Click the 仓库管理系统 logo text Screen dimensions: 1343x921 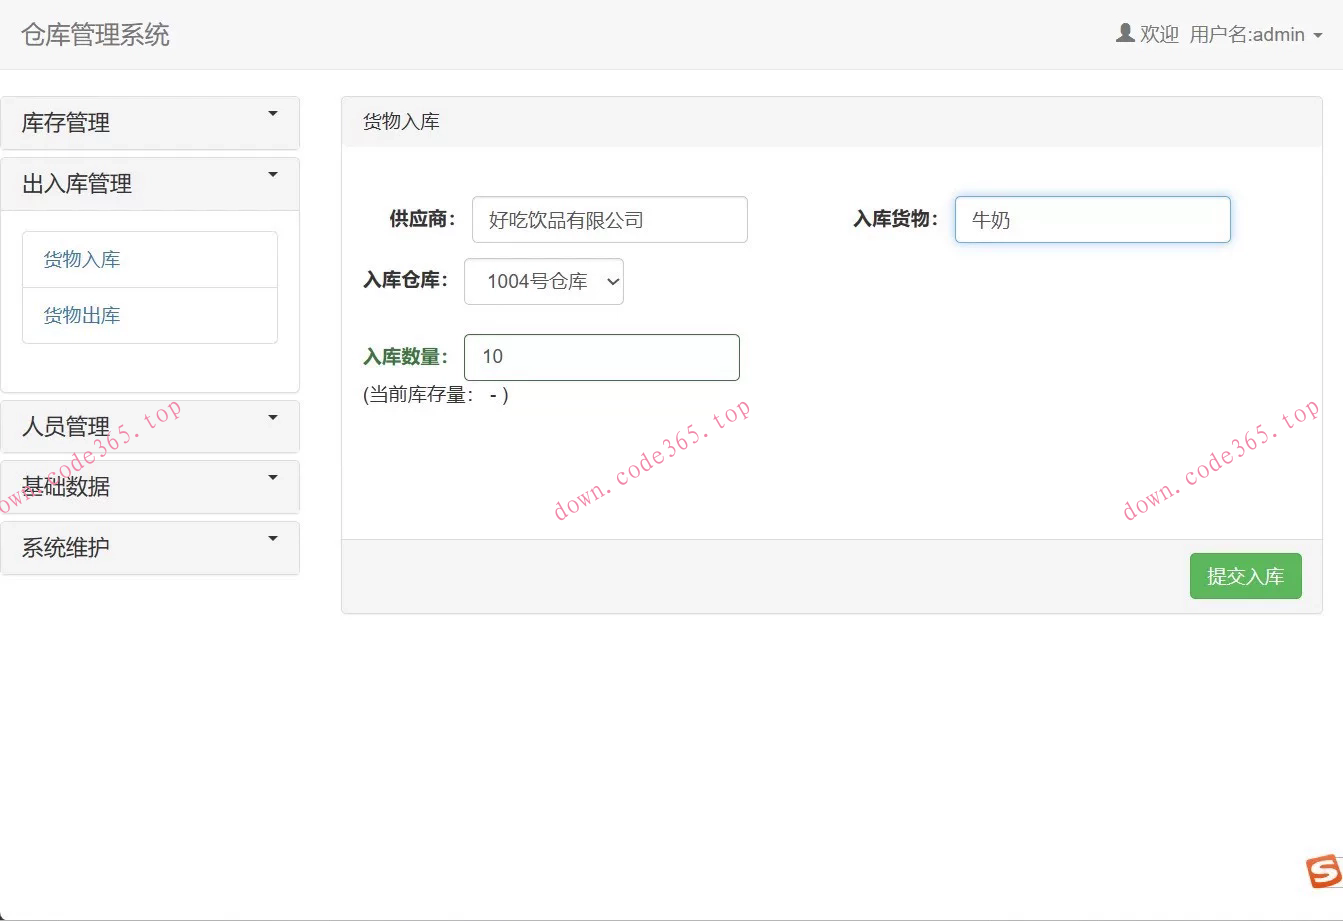[x=94, y=33]
